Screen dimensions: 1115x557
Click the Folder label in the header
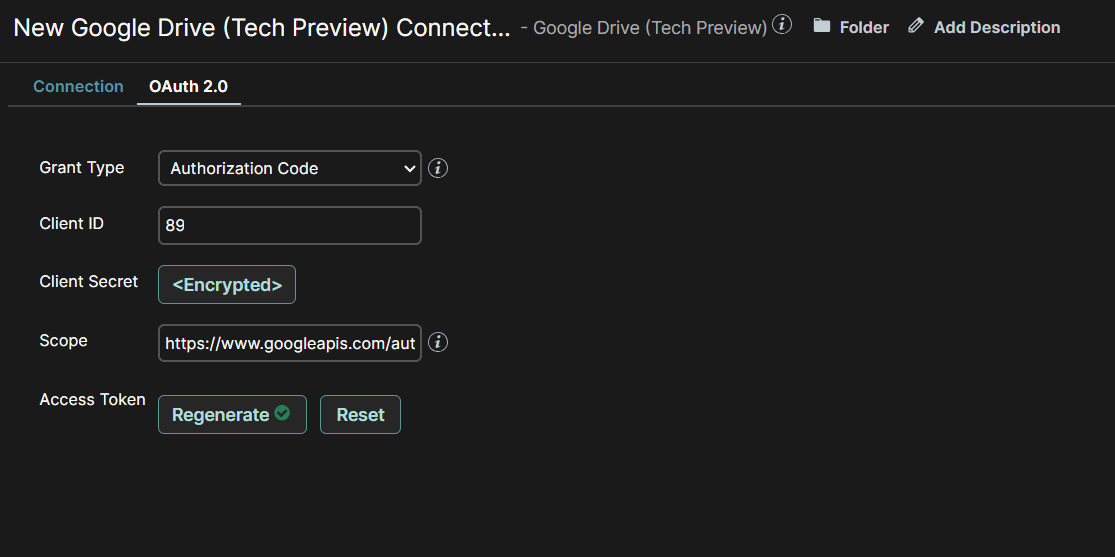coord(864,27)
